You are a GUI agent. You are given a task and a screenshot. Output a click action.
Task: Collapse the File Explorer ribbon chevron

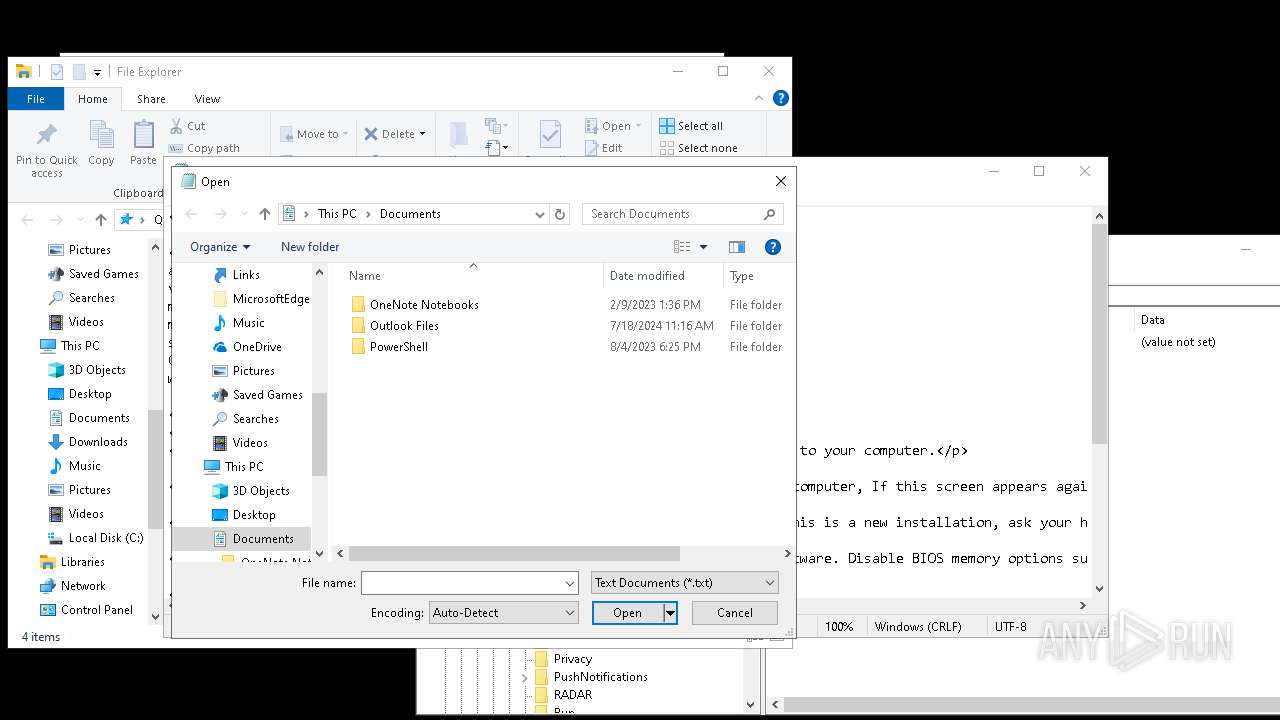(759, 98)
